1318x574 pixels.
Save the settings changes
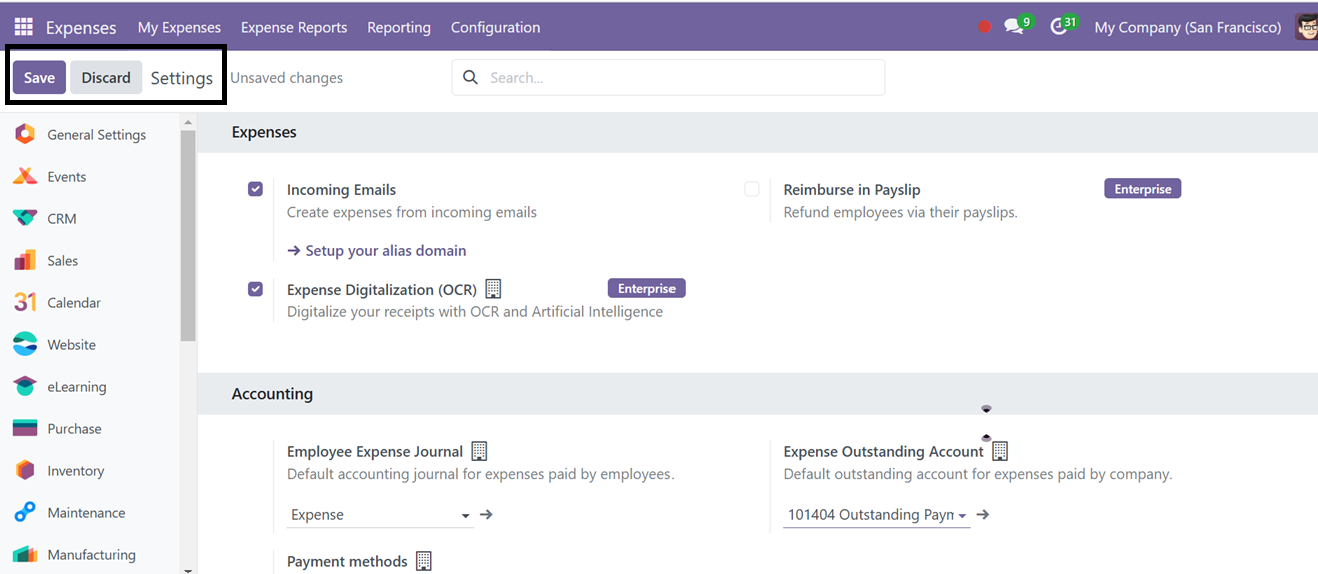(39, 77)
